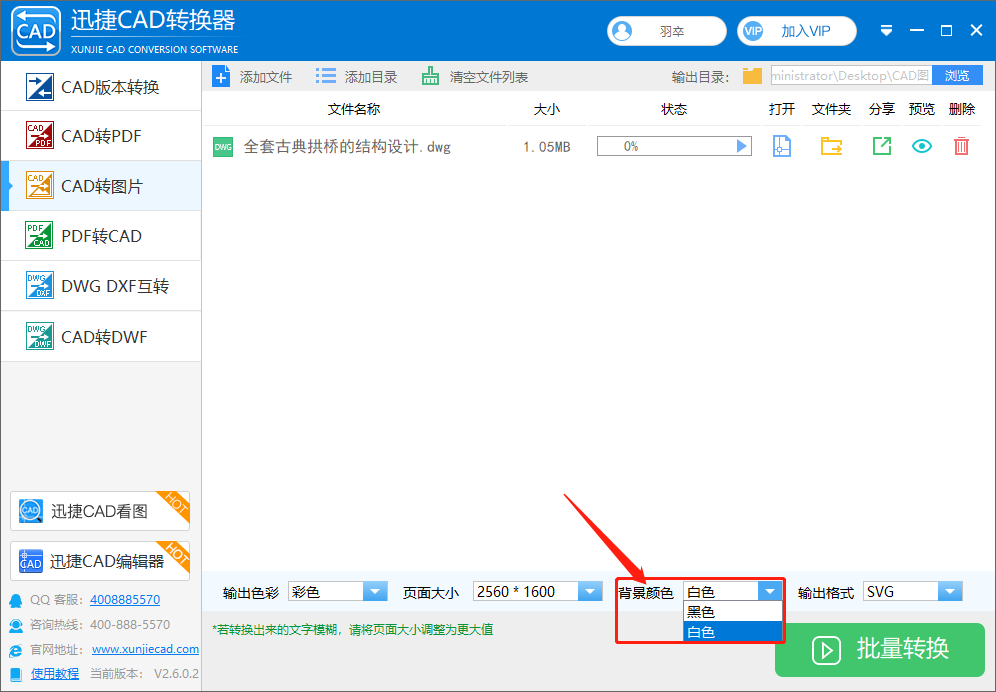This screenshot has width=996, height=692.
Task: Click the 咨询热线 headset icon
Action: coord(16,625)
